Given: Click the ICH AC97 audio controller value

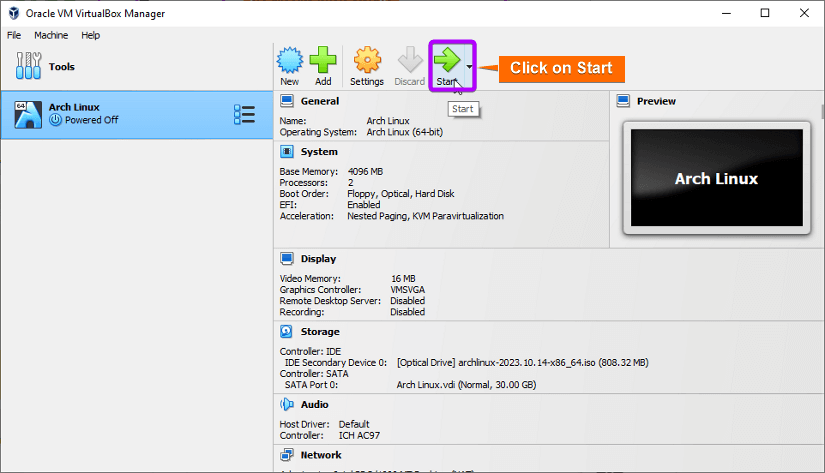Looking at the screenshot, I should click(x=359, y=435).
